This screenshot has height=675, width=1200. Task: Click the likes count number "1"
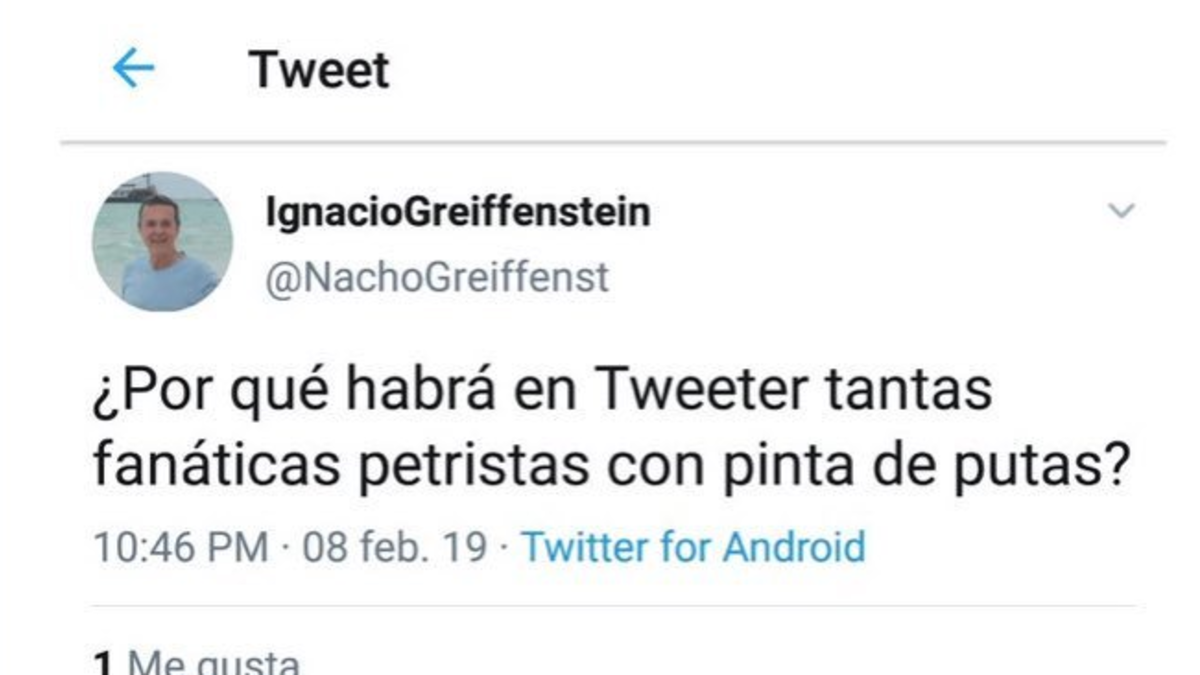[102, 663]
